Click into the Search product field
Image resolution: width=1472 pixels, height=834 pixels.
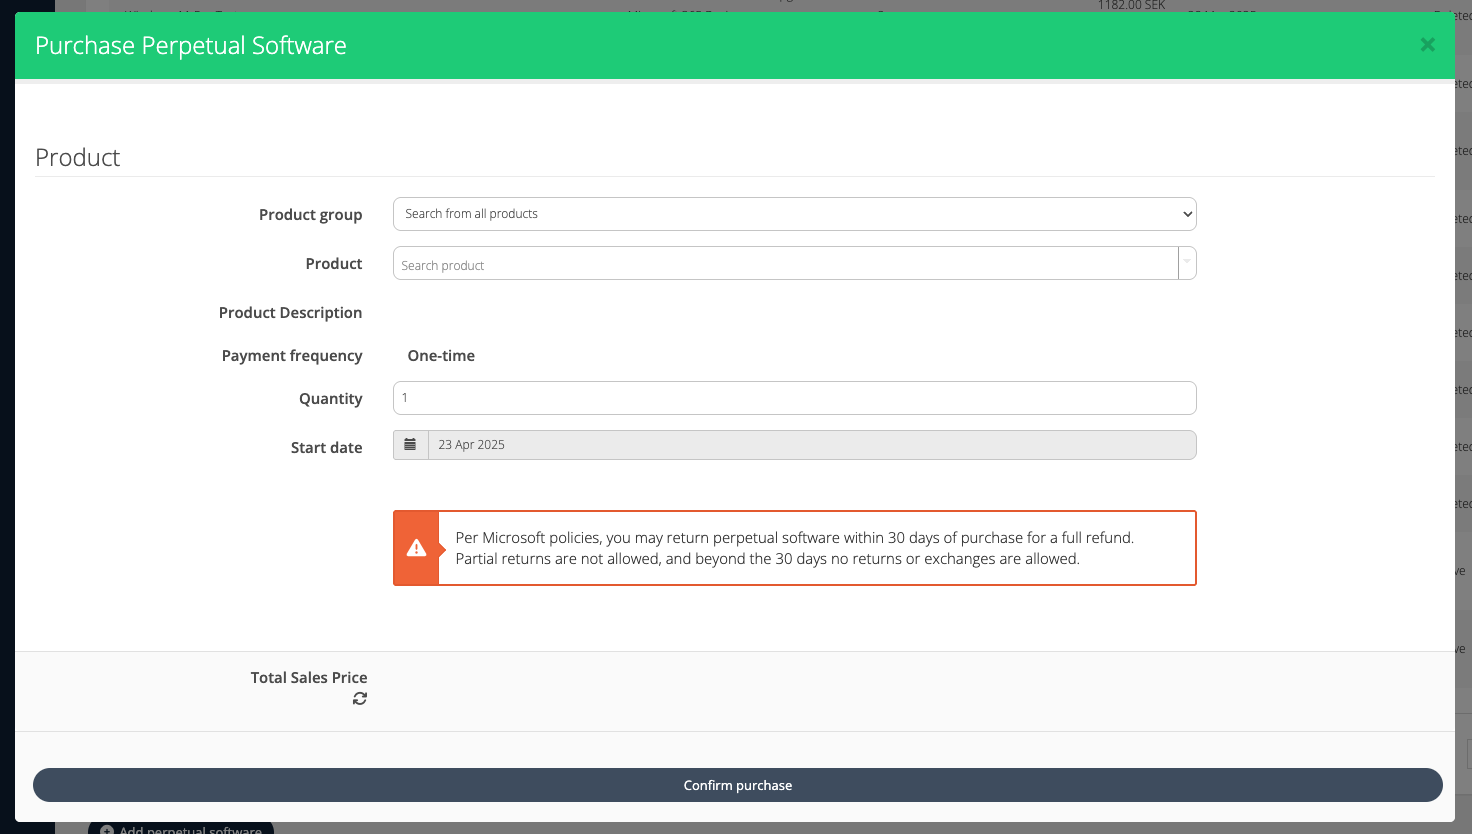click(x=785, y=264)
